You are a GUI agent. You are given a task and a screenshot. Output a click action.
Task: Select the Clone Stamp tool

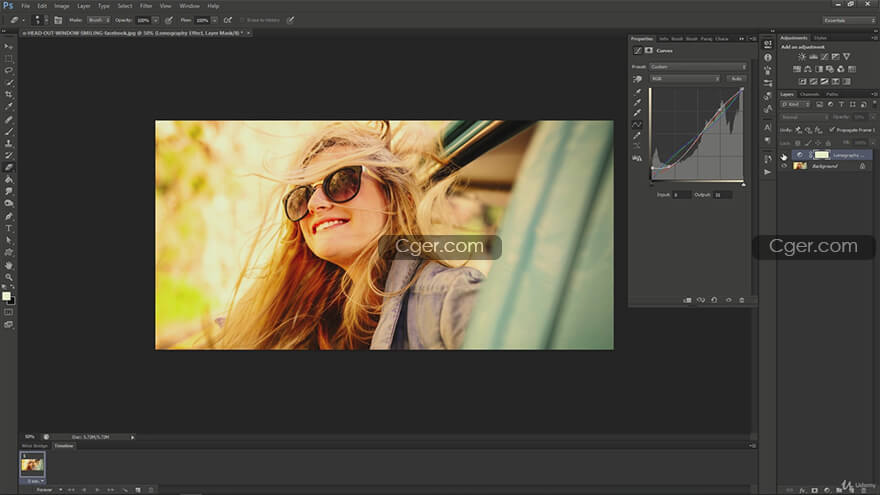pos(8,144)
